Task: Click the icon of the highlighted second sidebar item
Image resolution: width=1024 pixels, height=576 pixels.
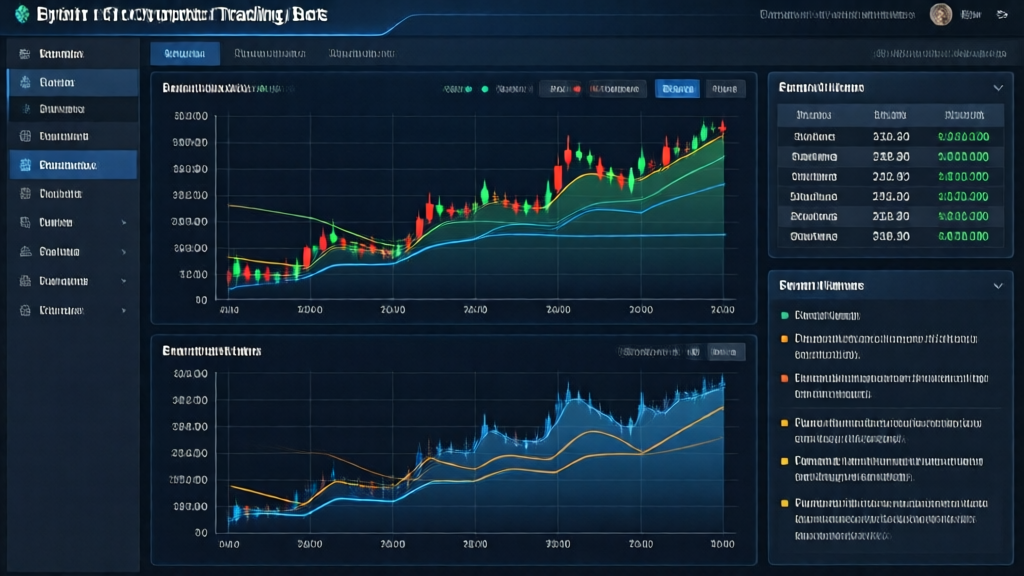Action: 25,82
